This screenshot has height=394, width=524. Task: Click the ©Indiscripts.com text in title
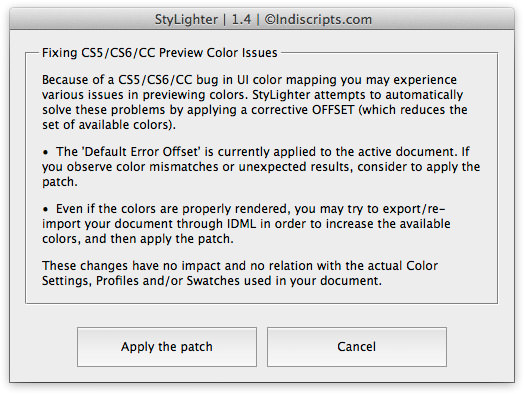pos(318,19)
